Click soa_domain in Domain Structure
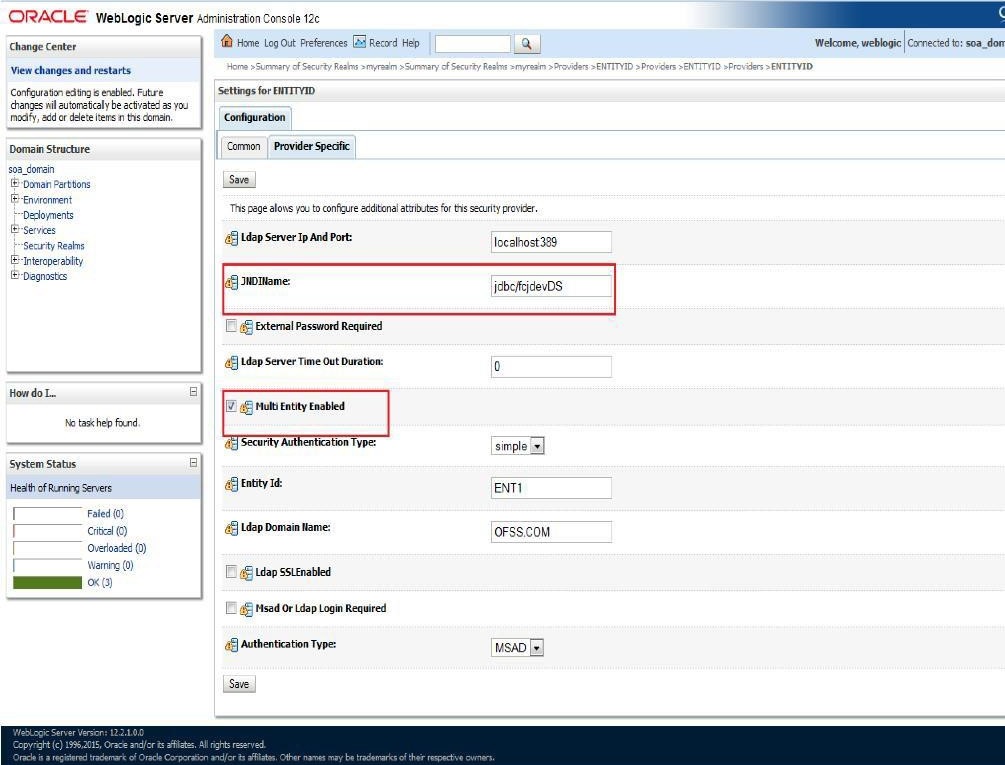 point(31,169)
